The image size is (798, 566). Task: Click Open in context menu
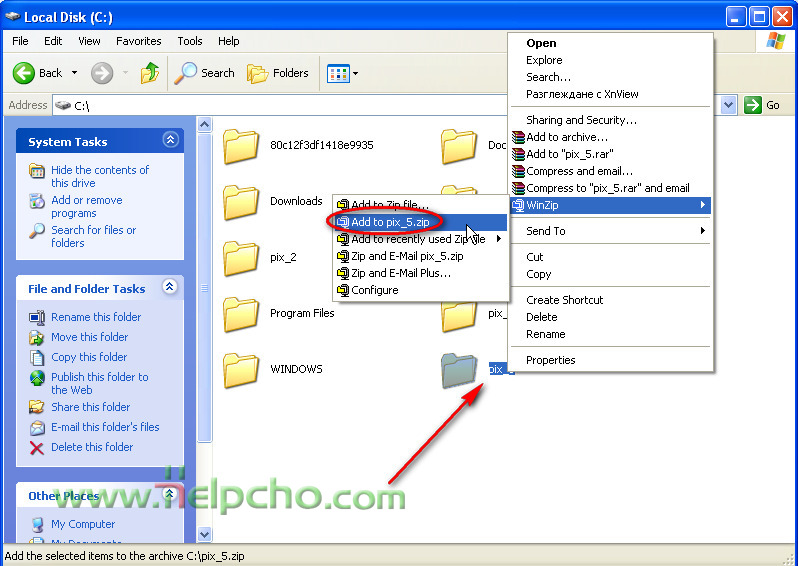click(611, 43)
